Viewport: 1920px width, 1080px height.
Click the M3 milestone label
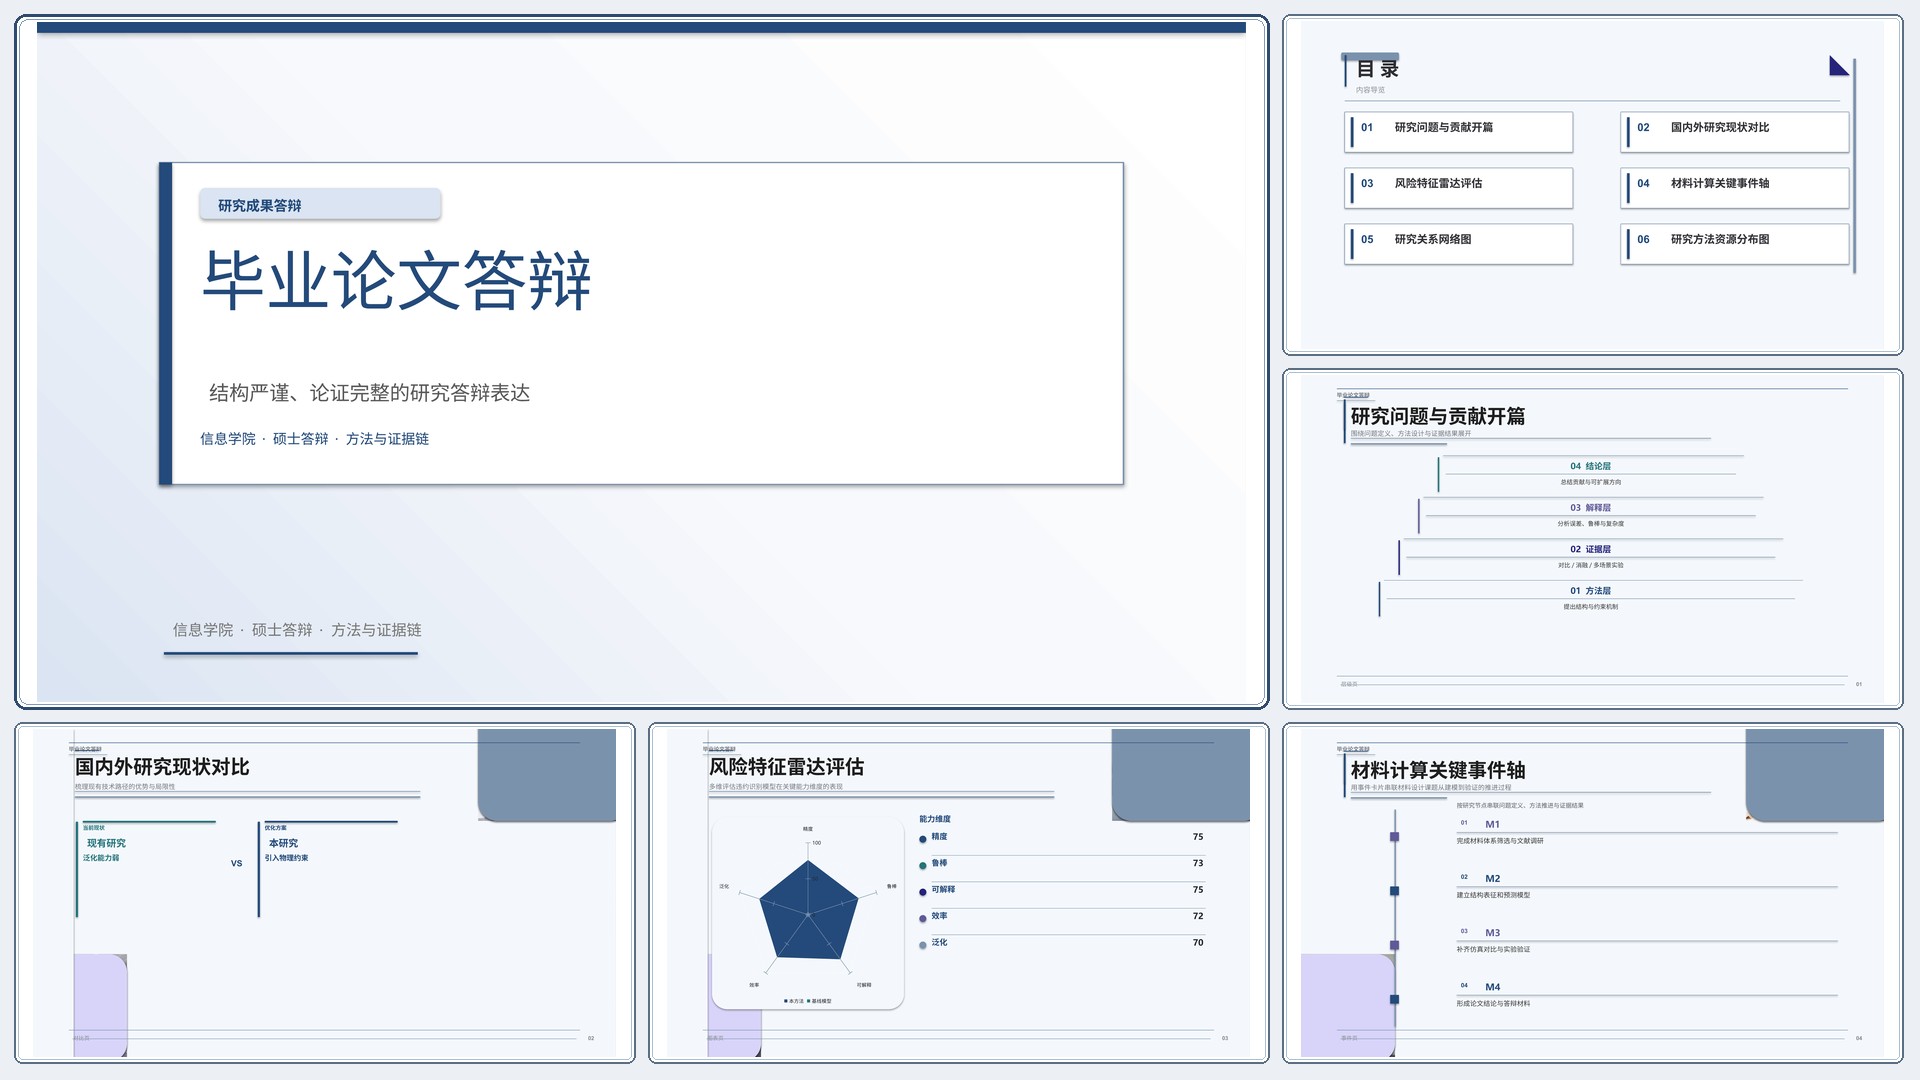coord(1492,932)
